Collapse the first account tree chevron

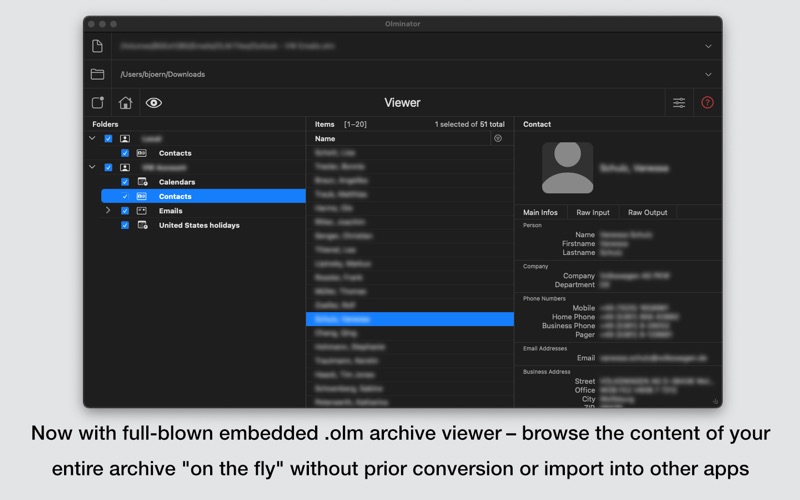point(92,138)
